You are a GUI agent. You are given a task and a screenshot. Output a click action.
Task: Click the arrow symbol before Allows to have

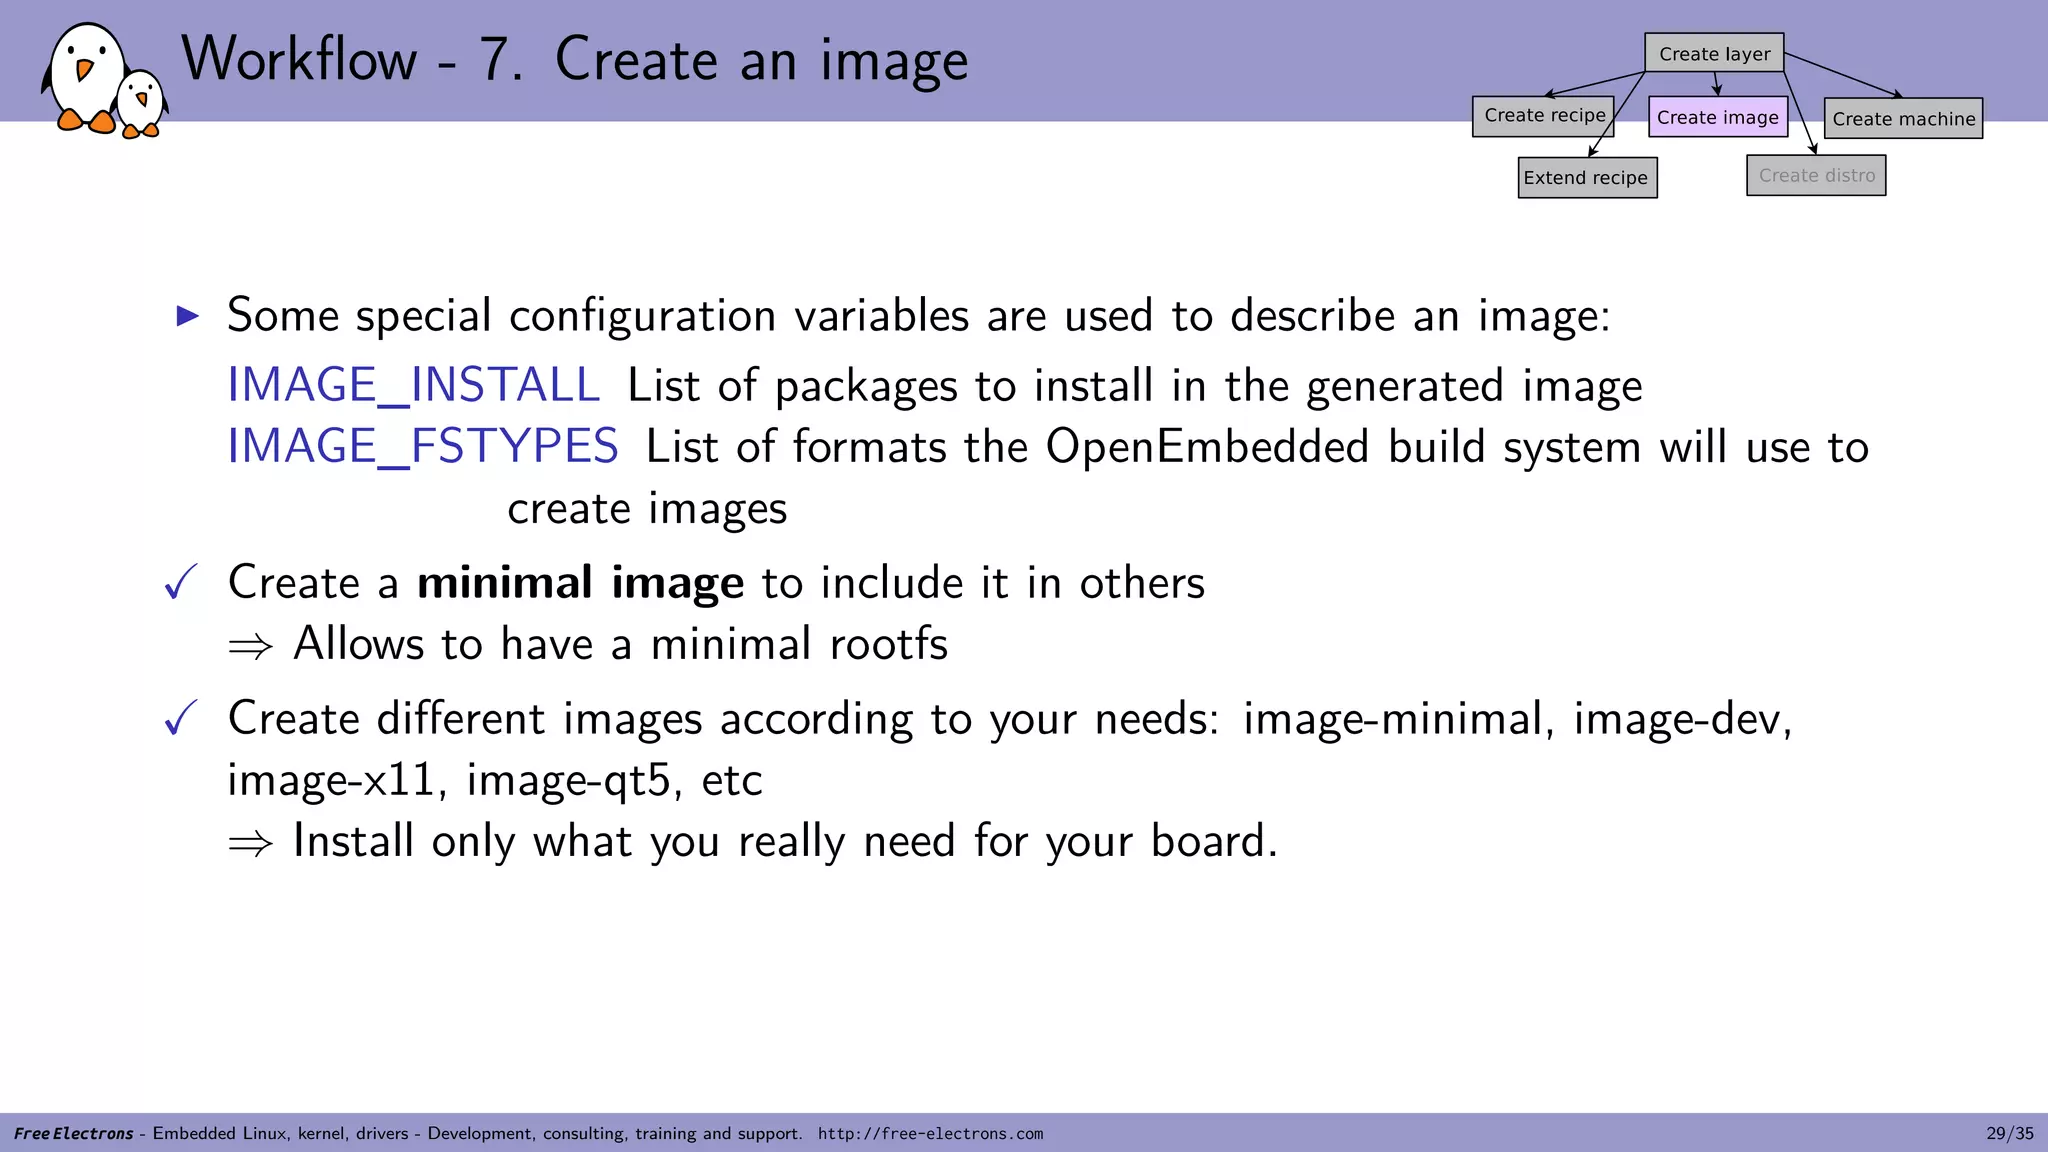tap(250, 646)
